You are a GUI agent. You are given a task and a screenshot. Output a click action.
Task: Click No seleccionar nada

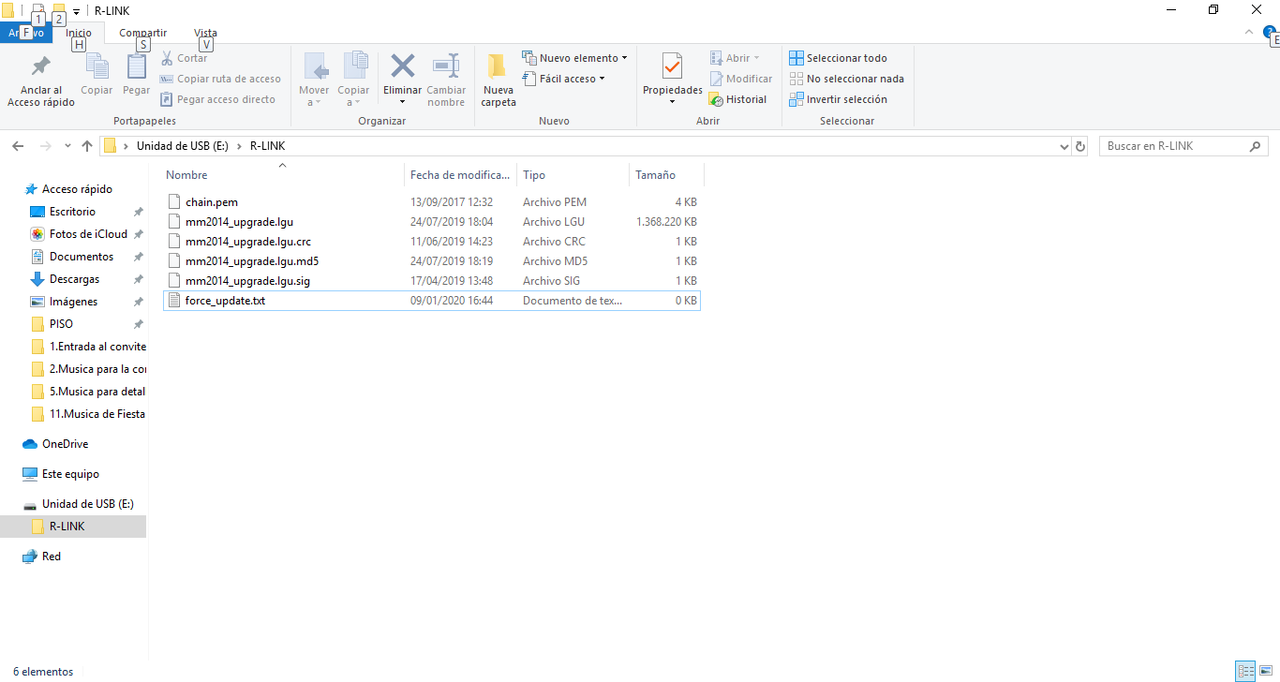pyautogui.click(x=846, y=79)
